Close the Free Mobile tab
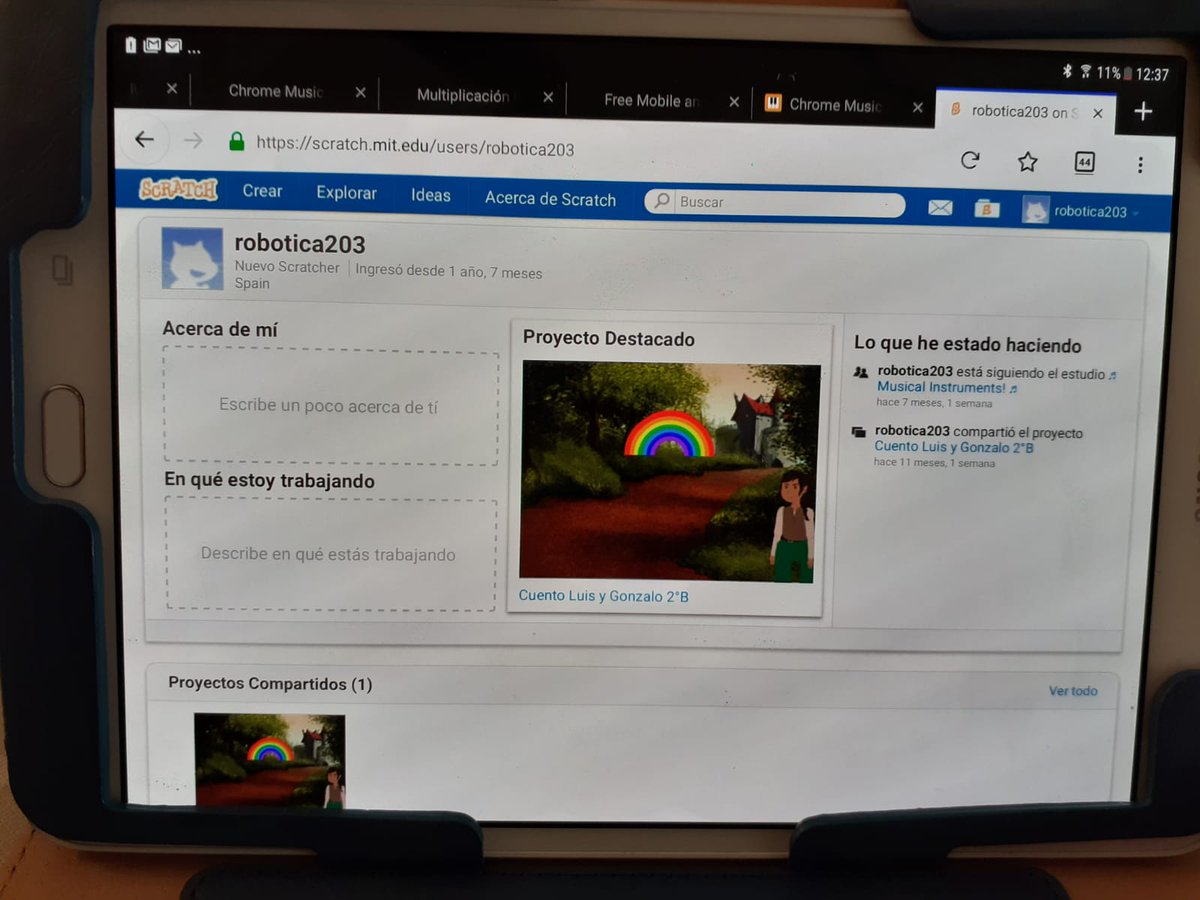1200x900 pixels. [x=734, y=101]
